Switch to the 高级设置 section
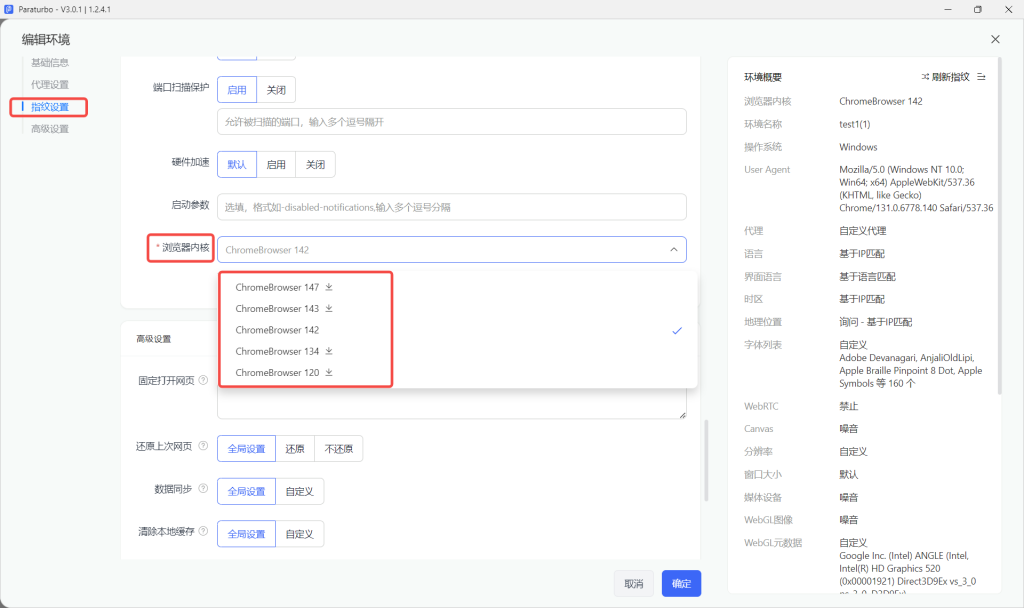1024x608 pixels. point(50,129)
